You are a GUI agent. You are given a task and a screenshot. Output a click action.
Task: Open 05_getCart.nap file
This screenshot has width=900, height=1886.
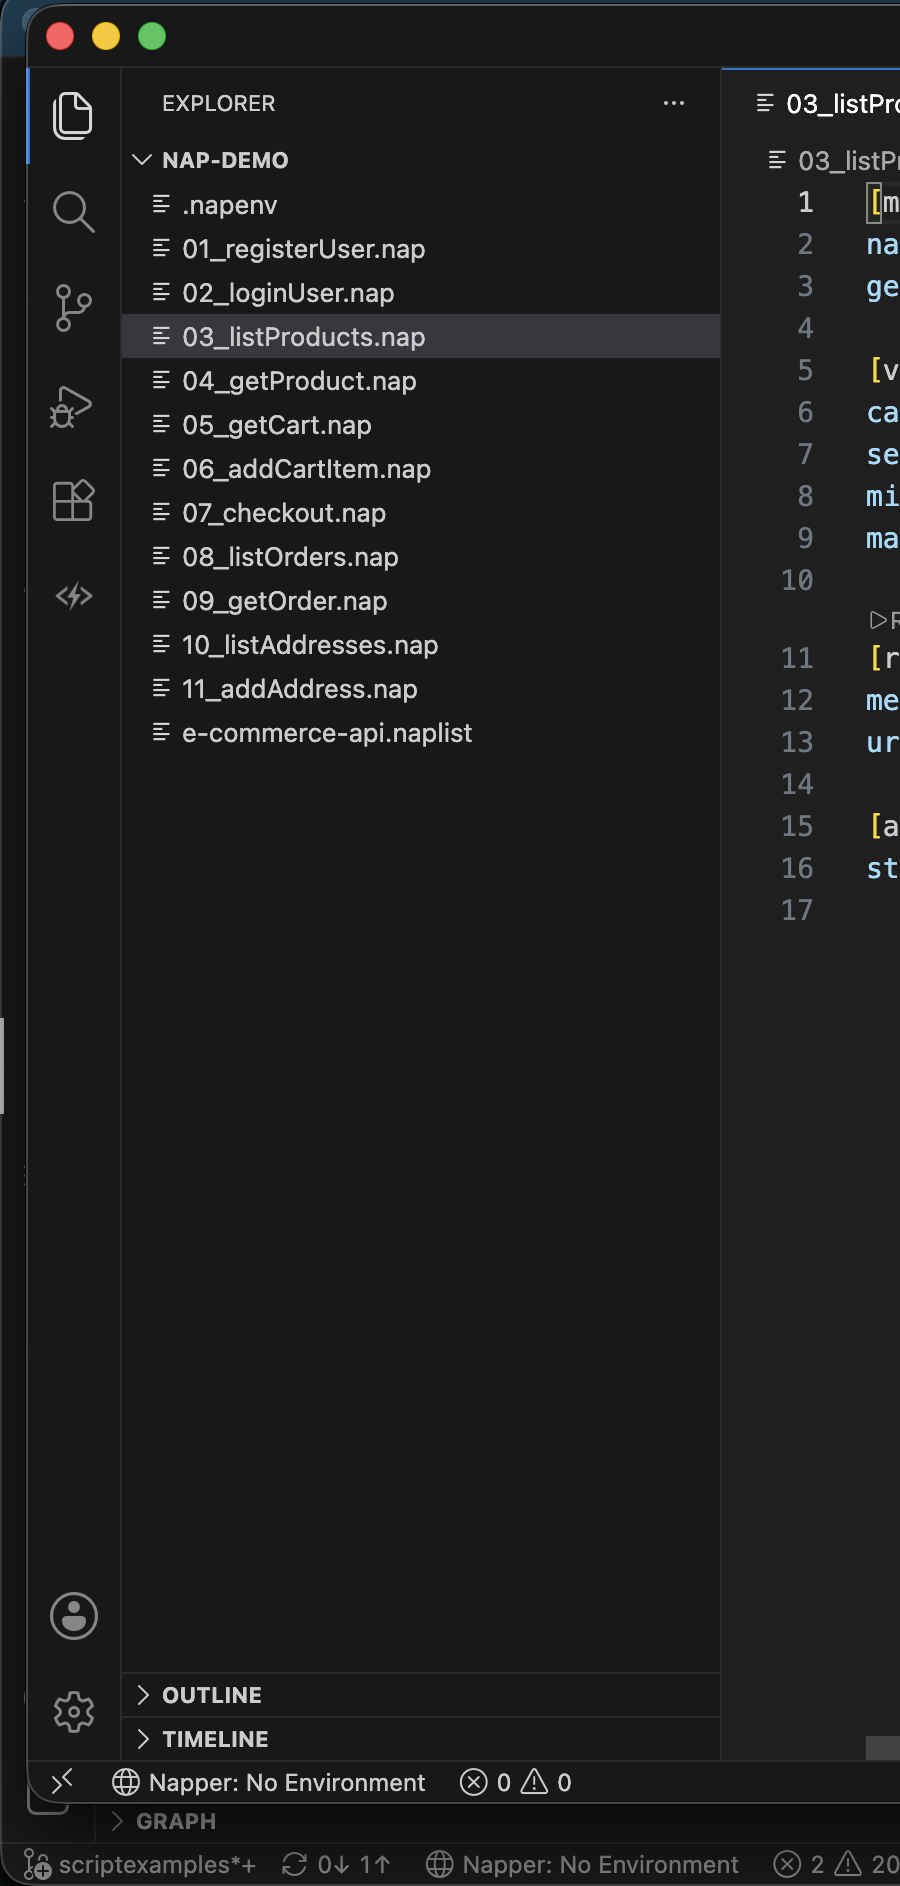pyautogui.click(x=421, y=425)
